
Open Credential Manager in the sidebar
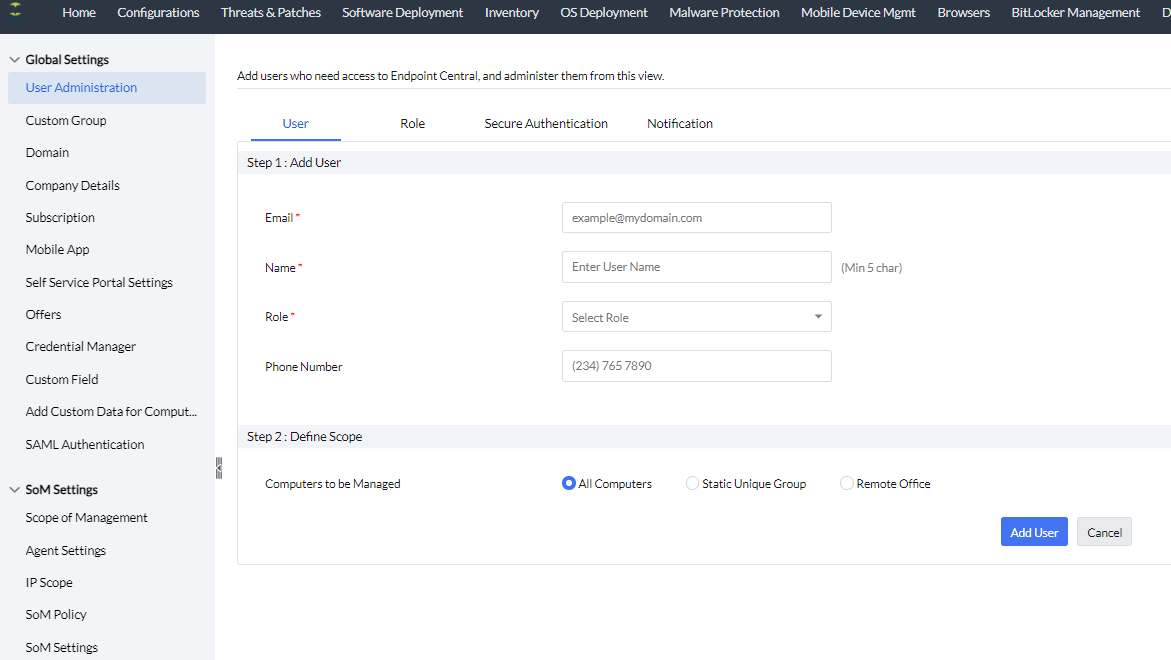(81, 347)
